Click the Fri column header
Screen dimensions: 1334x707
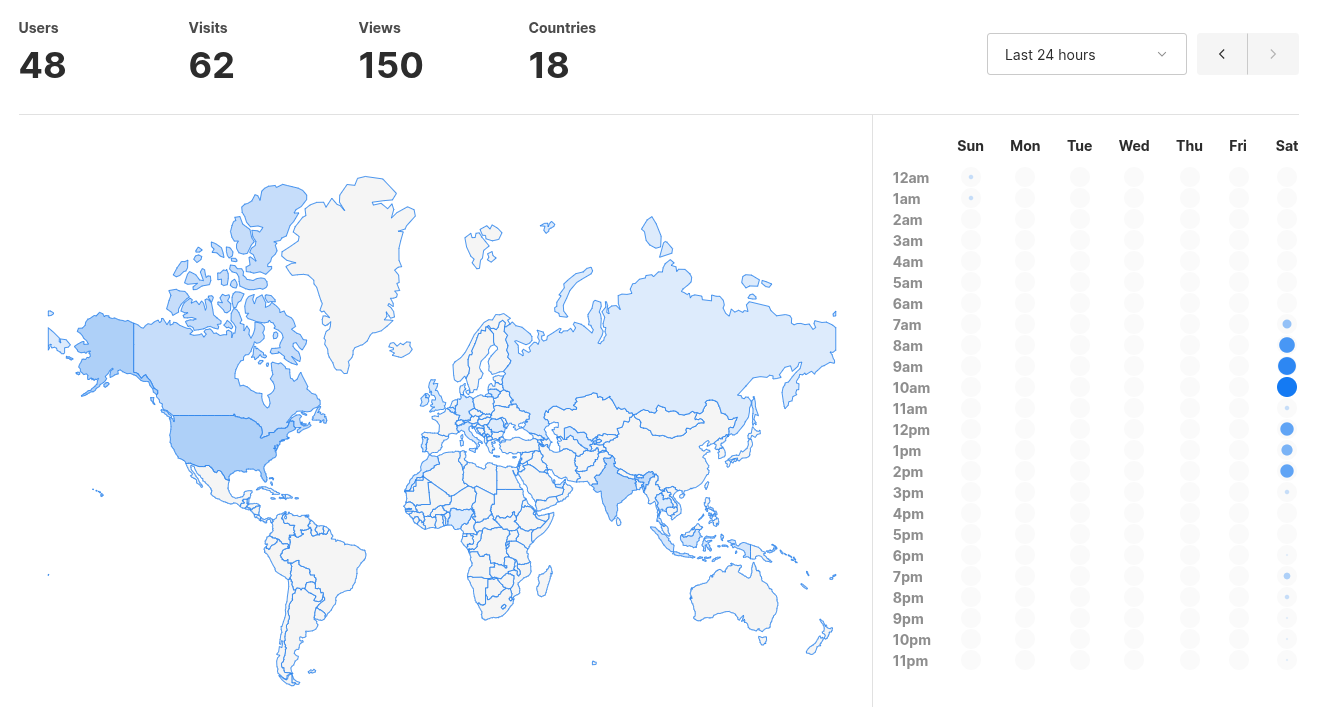pyautogui.click(x=1238, y=146)
